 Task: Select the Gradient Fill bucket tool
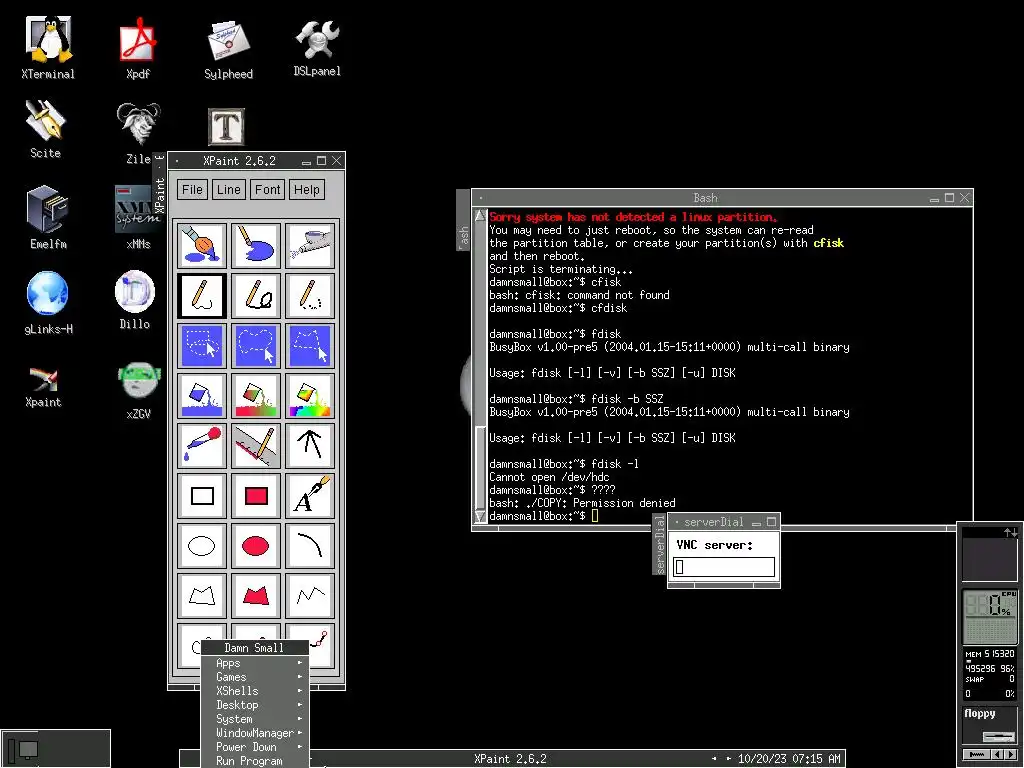click(255, 396)
